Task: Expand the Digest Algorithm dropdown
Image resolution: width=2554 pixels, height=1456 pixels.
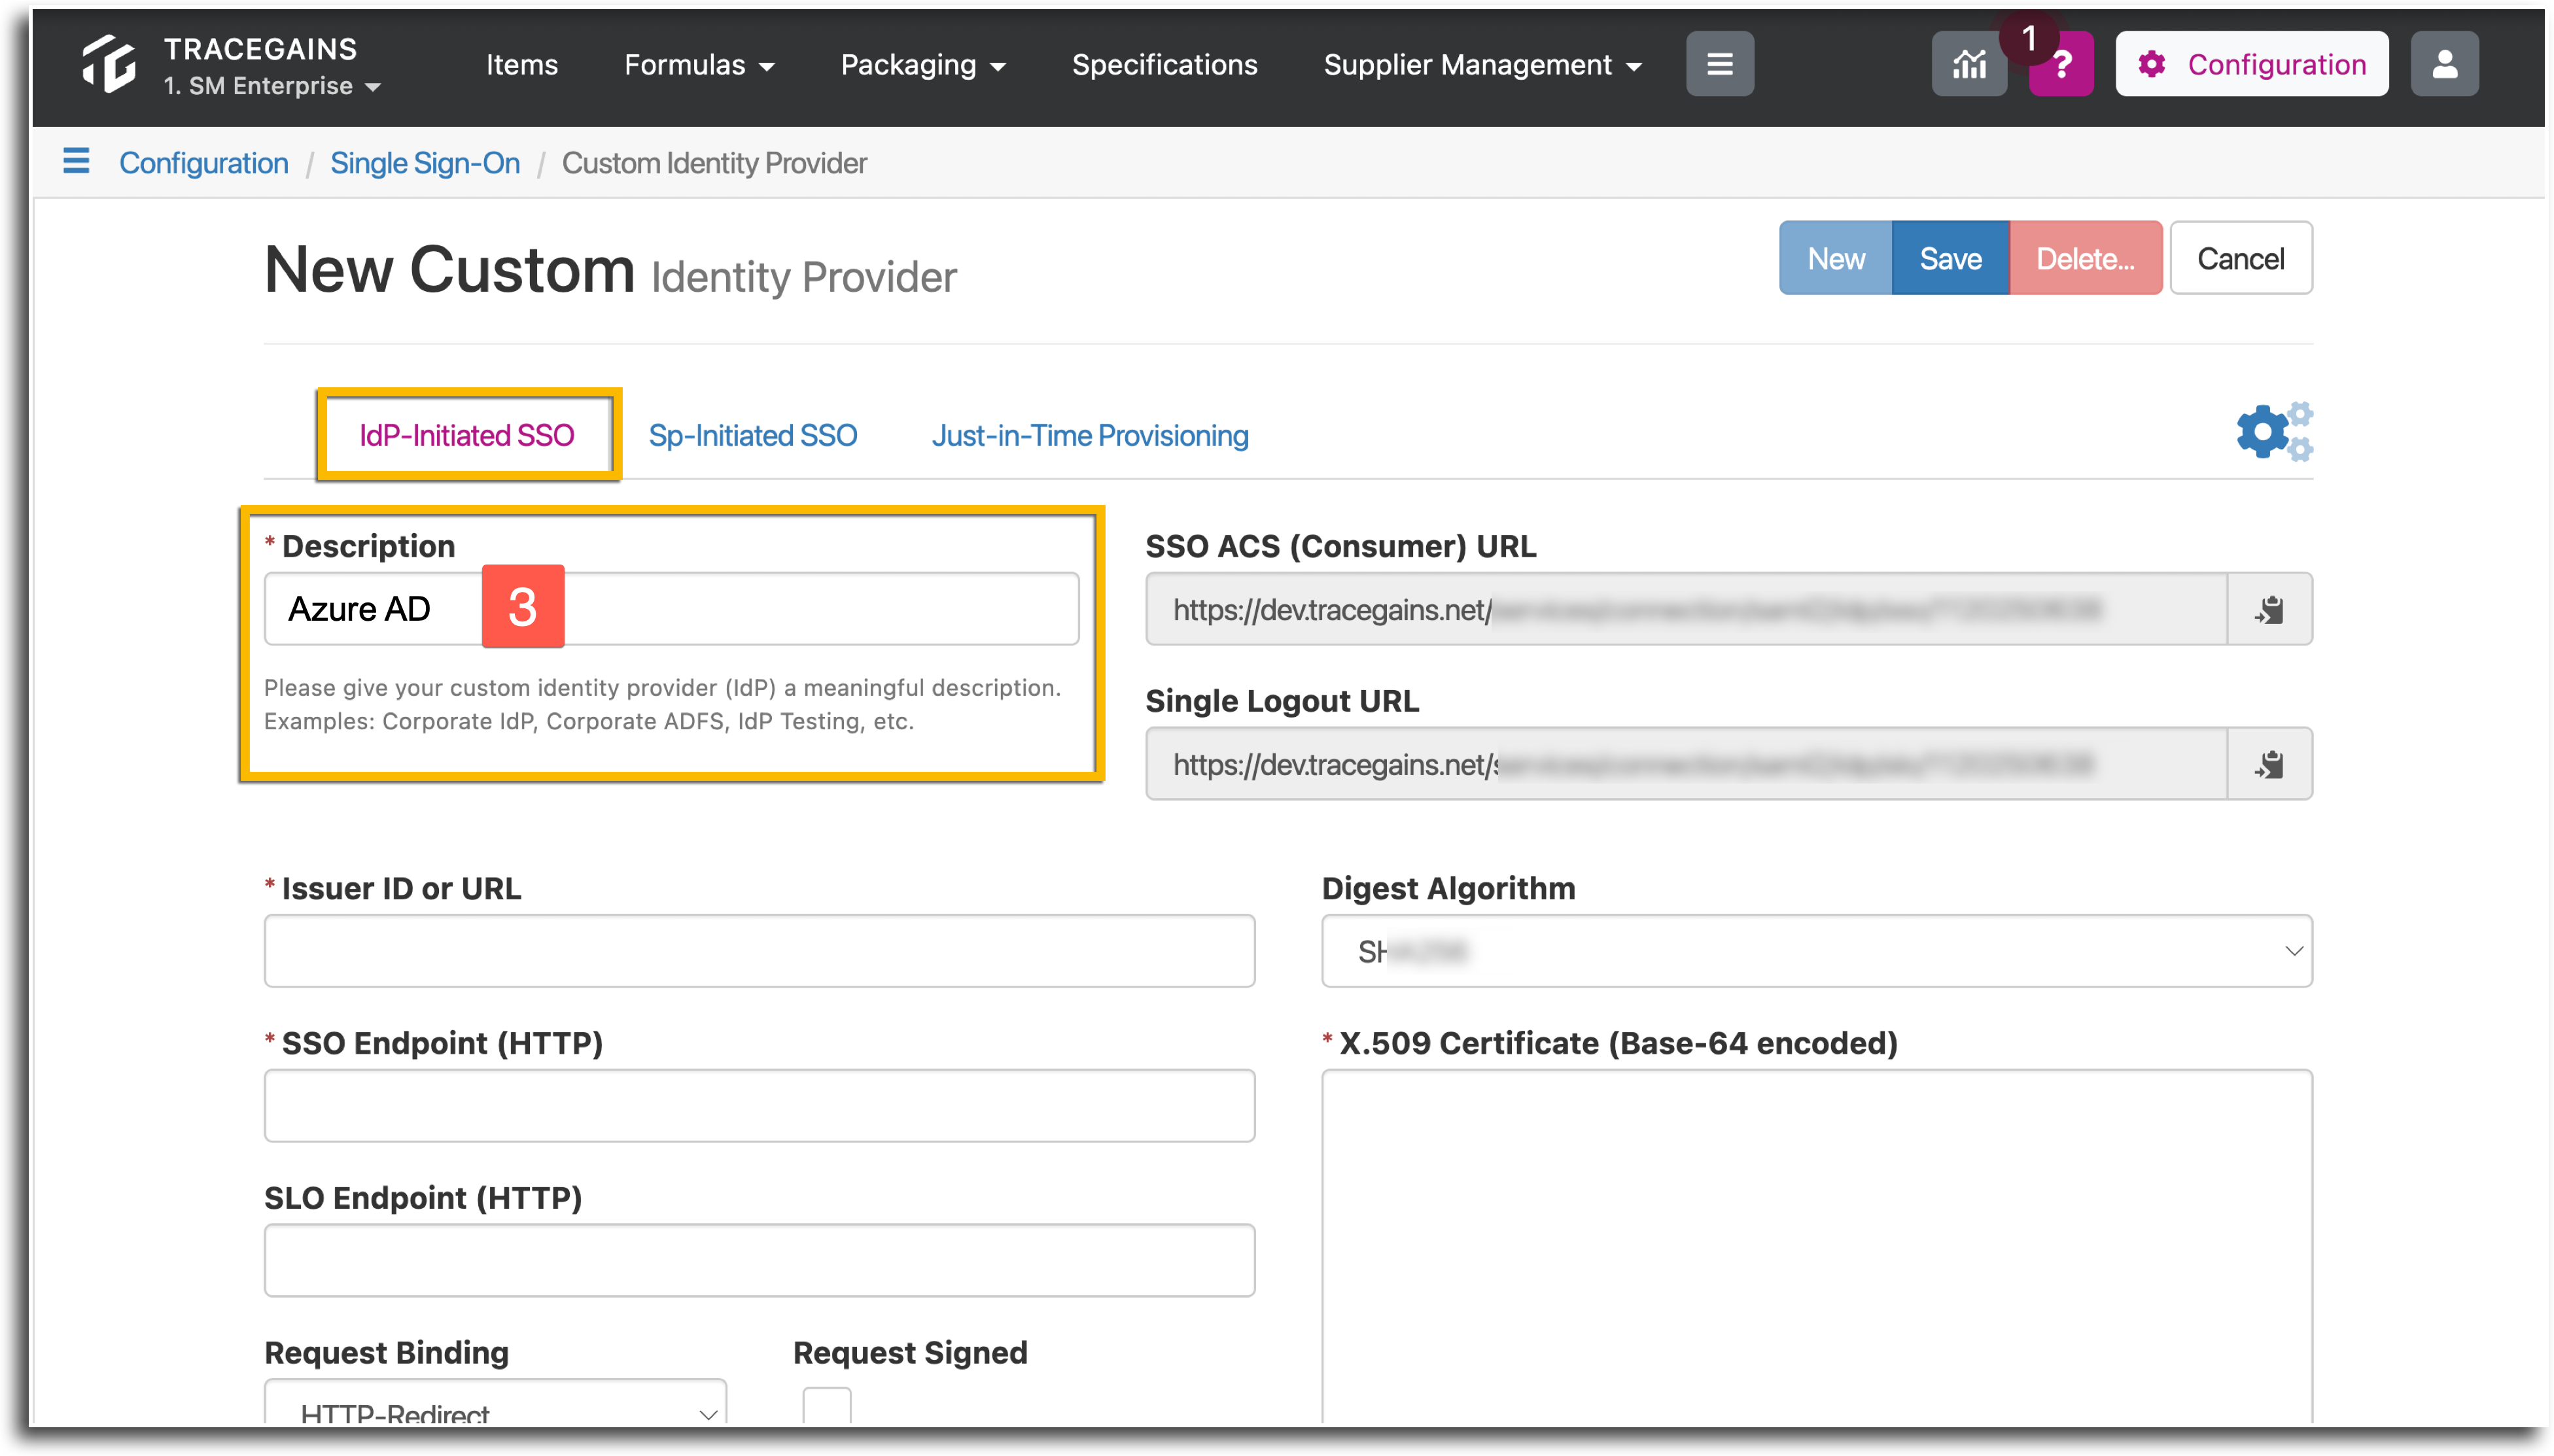Action: point(1817,951)
